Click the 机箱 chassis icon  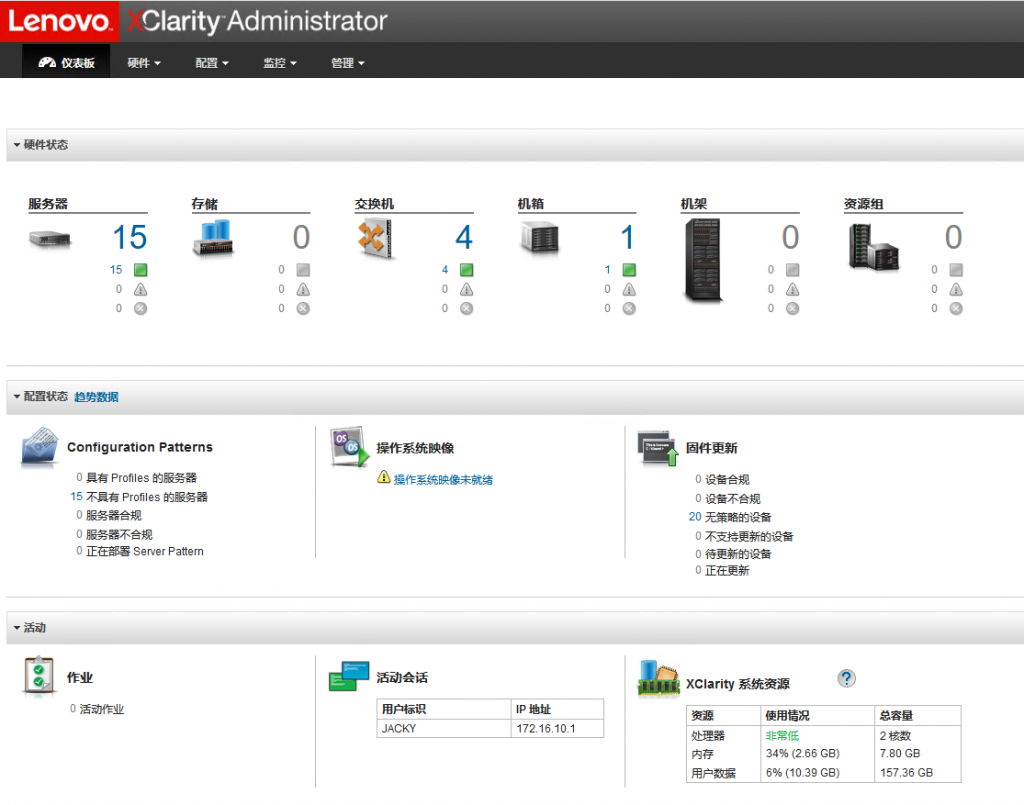[540, 237]
